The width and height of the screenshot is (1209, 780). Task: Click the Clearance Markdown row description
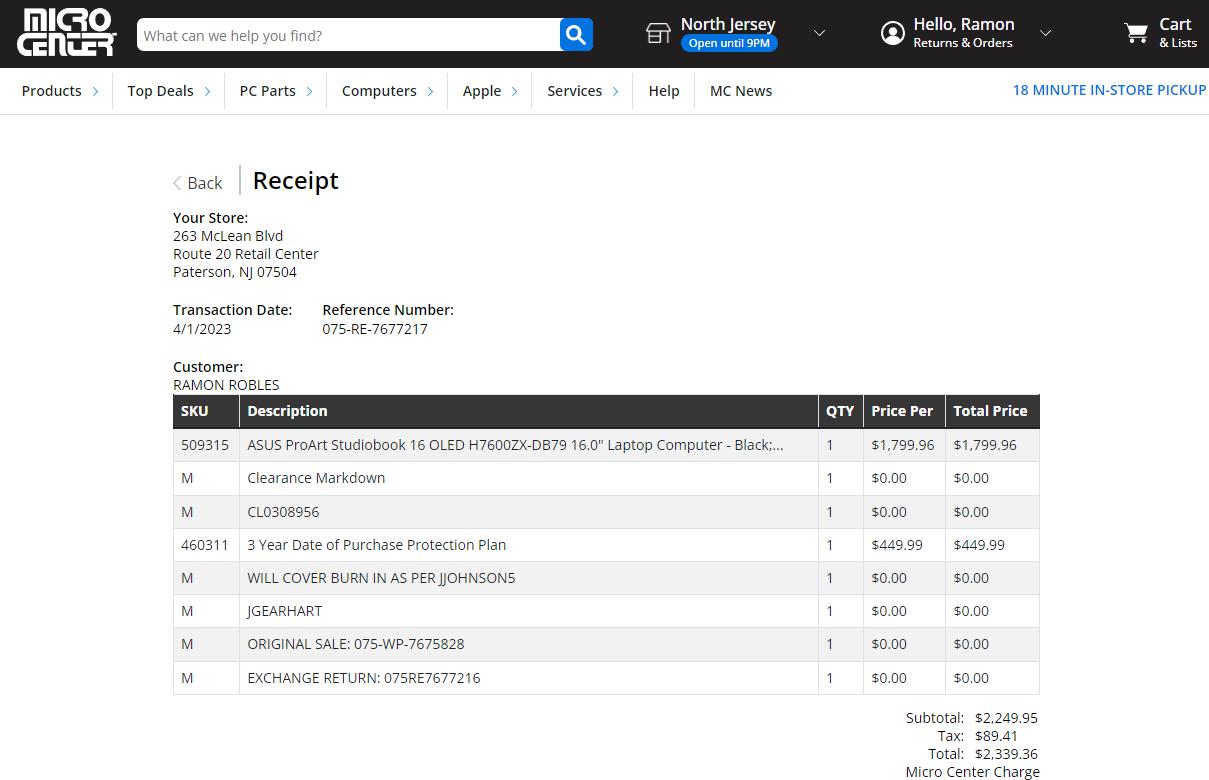pos(316,478)
